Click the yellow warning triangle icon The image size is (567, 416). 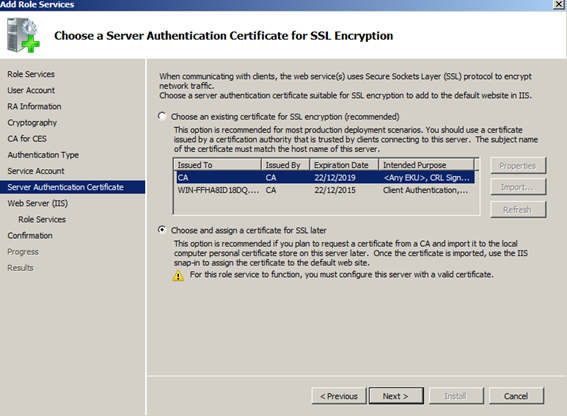pyautogui.click(x=178, y=276)
